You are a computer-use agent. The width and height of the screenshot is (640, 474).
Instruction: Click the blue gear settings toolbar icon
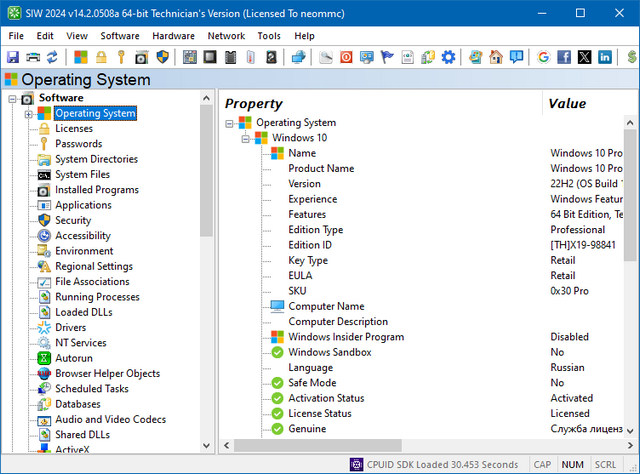449,57
